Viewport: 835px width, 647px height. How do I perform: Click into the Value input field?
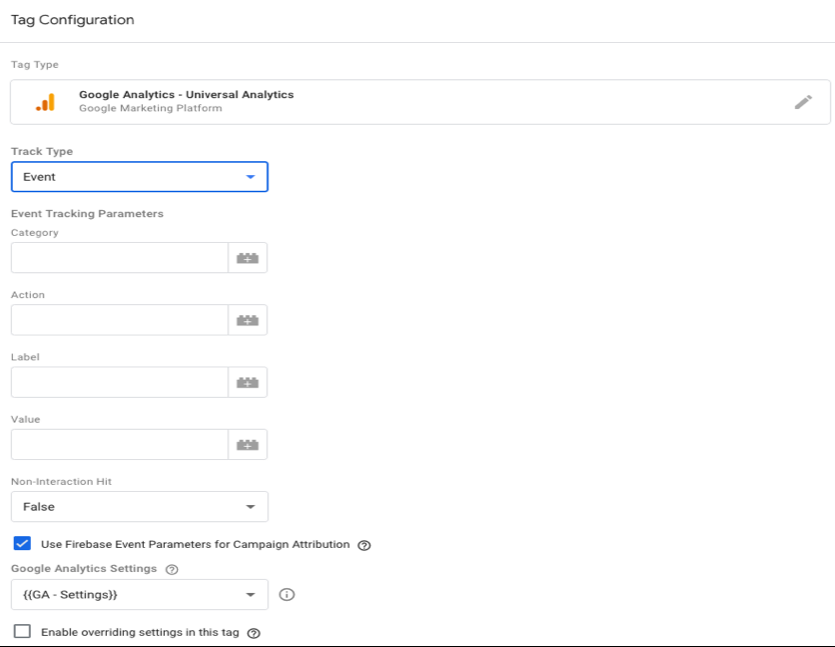pos(119,445)
